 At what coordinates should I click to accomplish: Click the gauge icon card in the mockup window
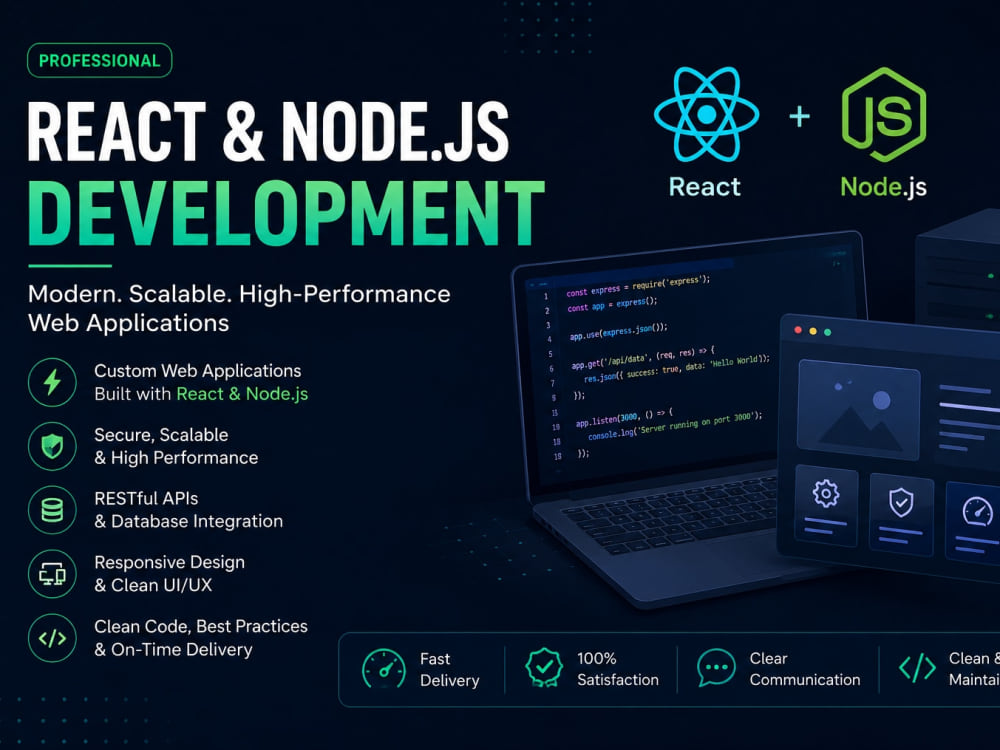tap(973, 521)
